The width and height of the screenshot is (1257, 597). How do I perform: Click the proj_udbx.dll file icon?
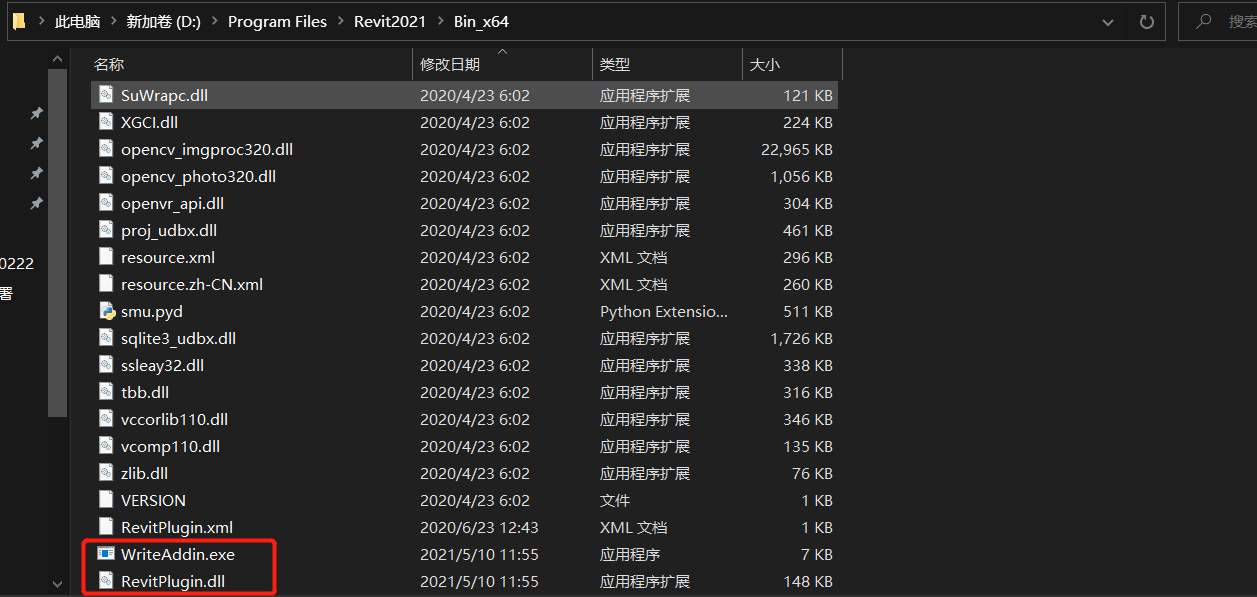(x=106, y=230)
